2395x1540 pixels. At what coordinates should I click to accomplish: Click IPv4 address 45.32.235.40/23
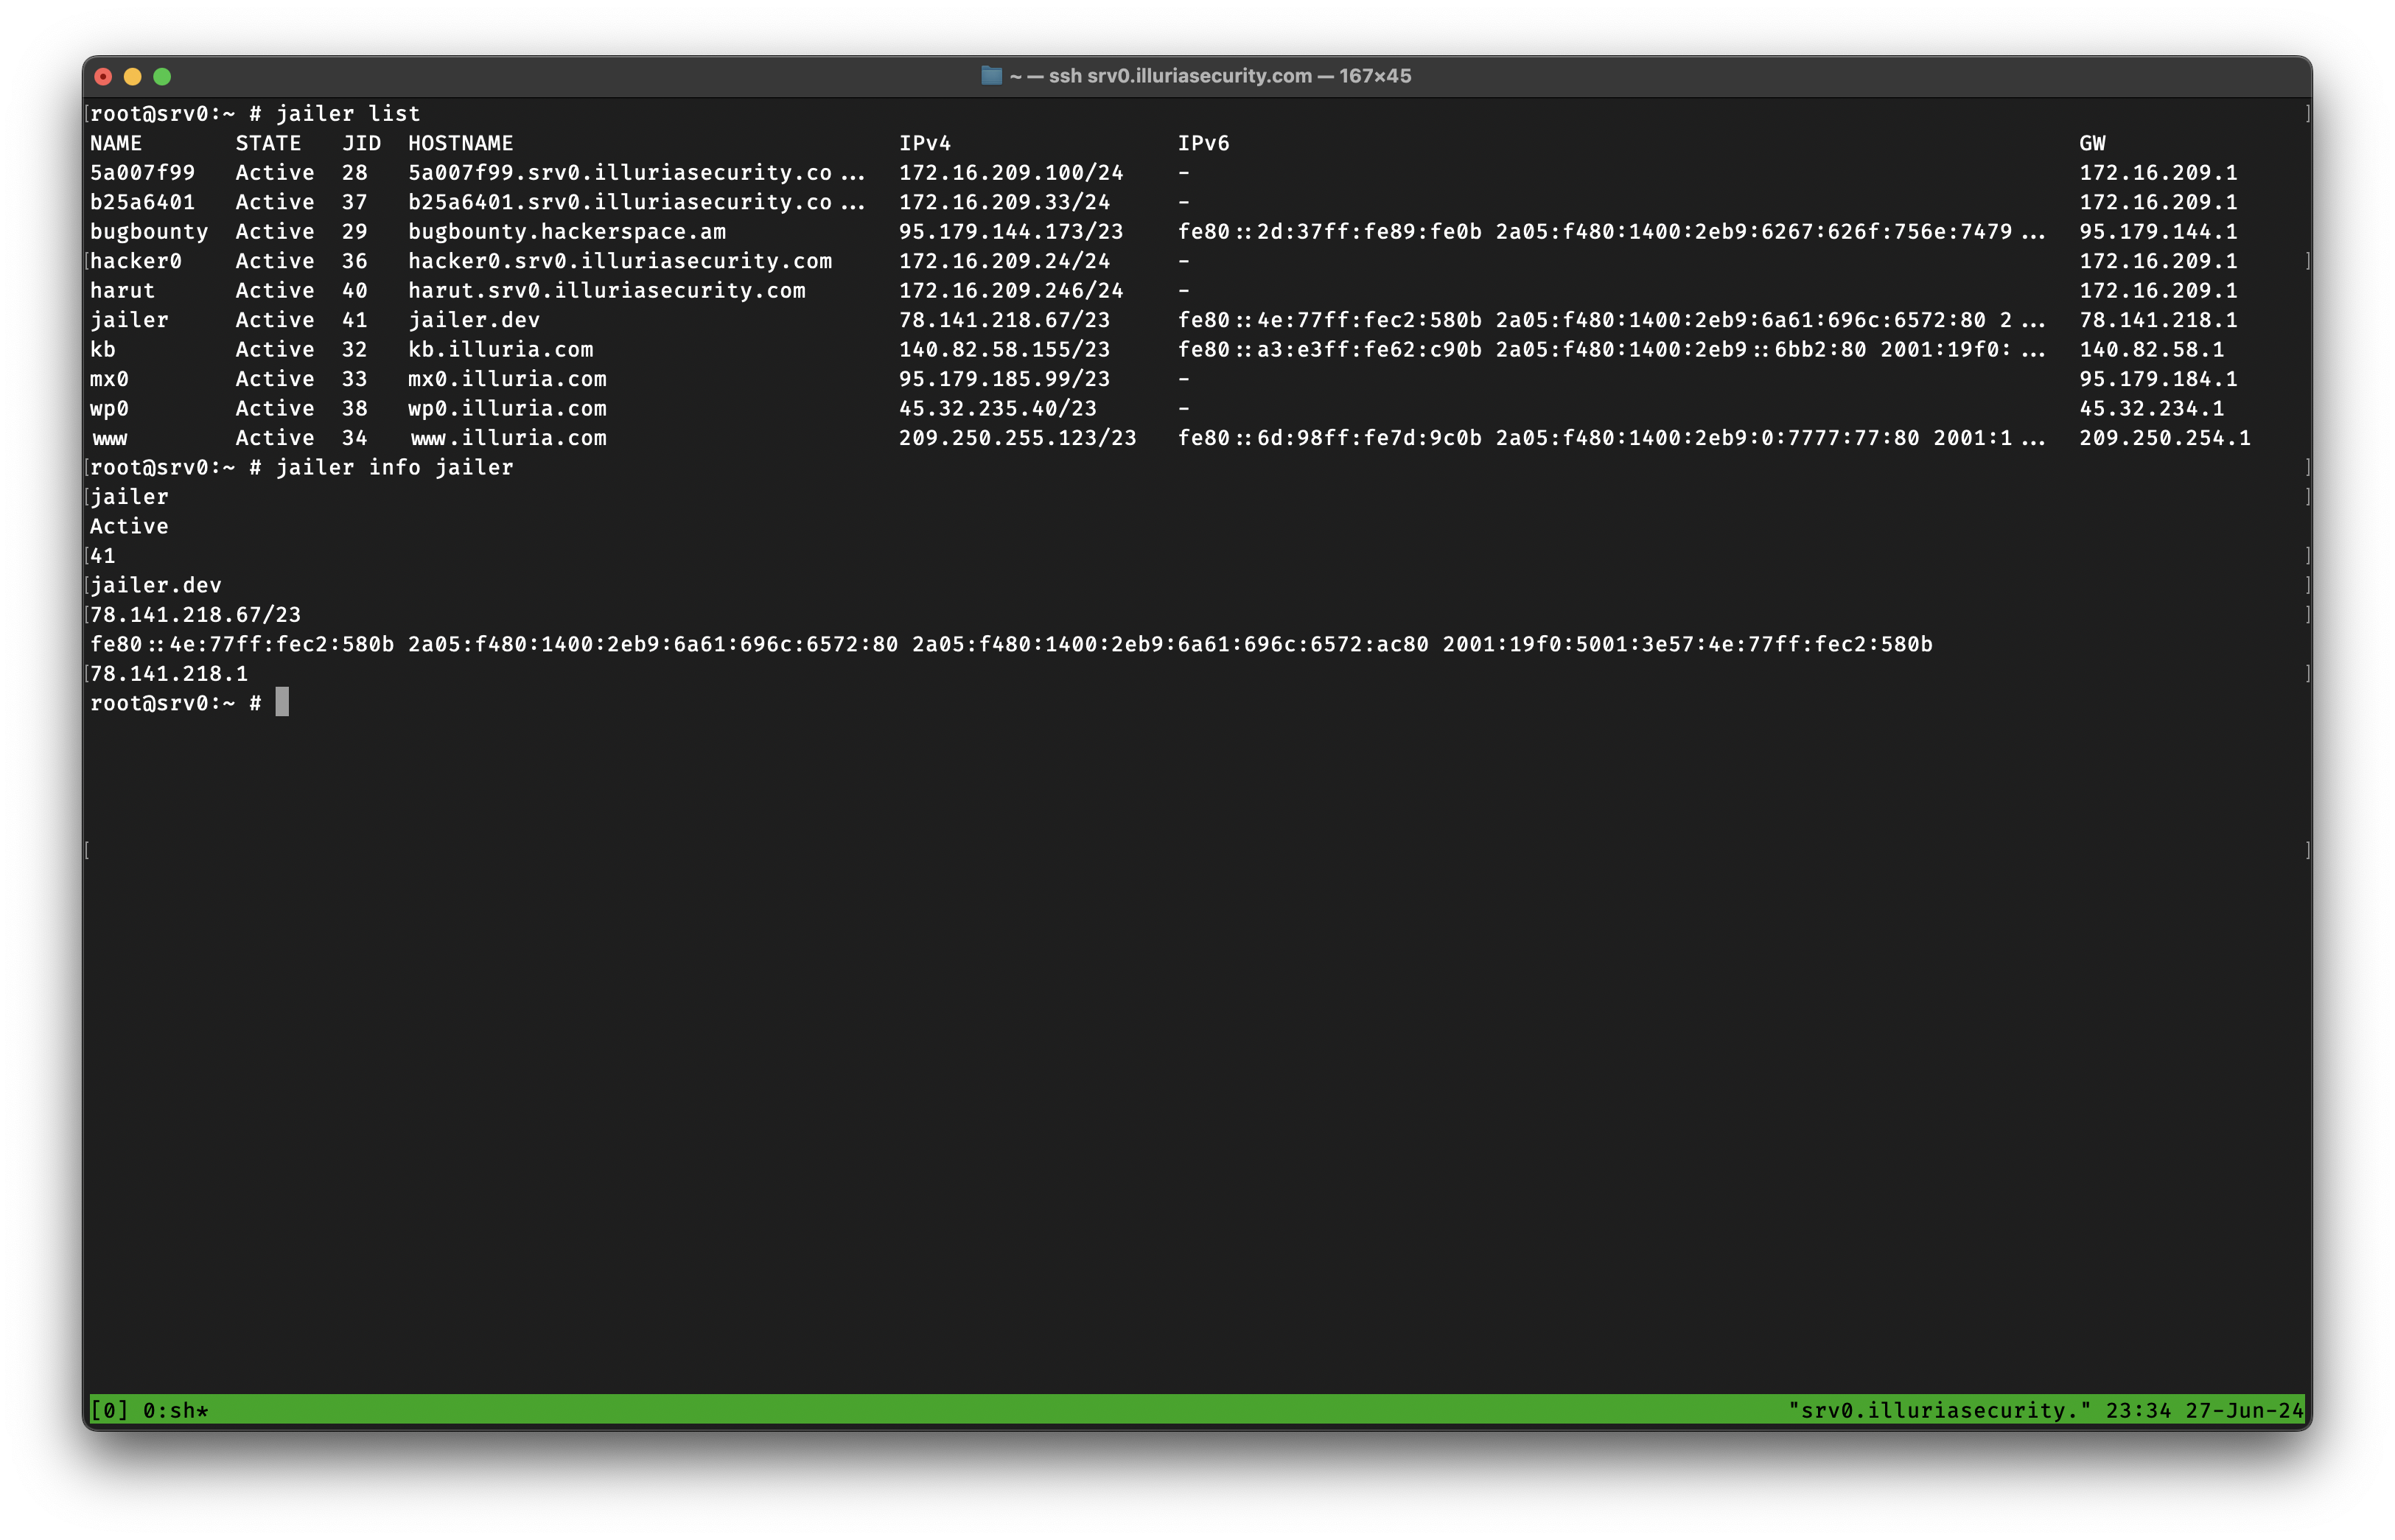pyautogui.click(x=997, y=409)
